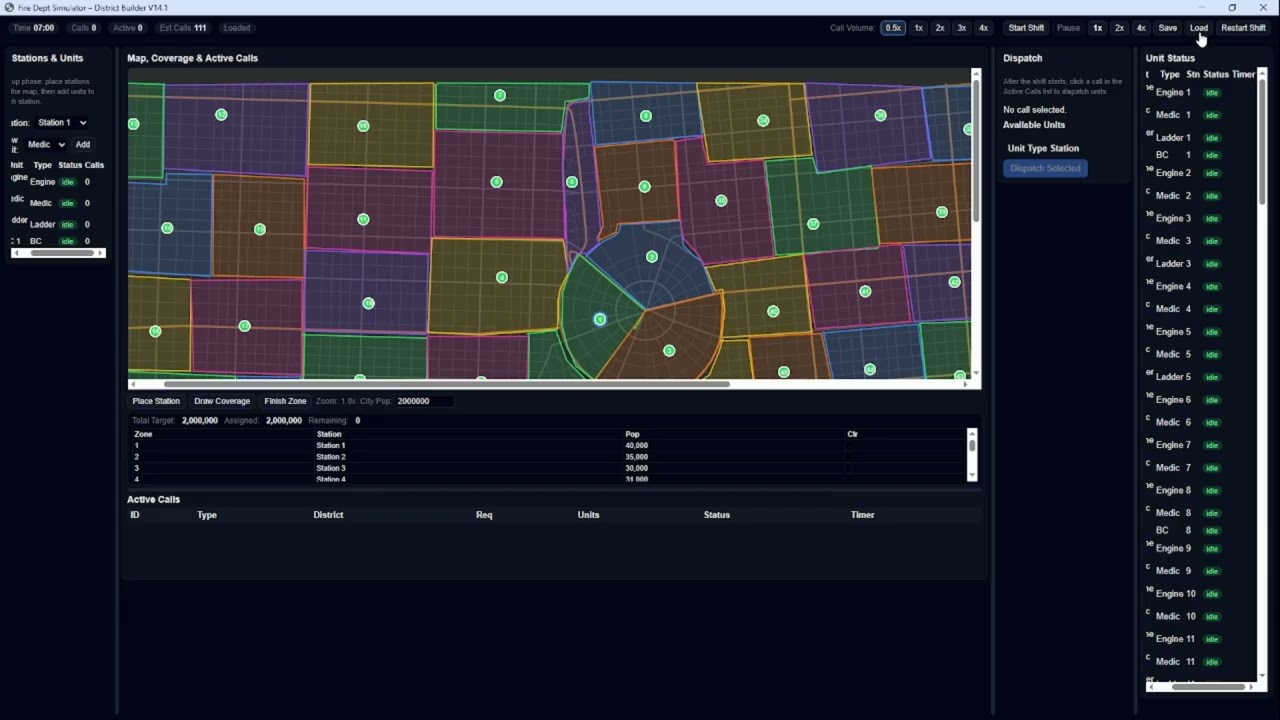Click the Pop column header in the zone table
This screenshot has height=720, width=1280.
tap(632, 434)
